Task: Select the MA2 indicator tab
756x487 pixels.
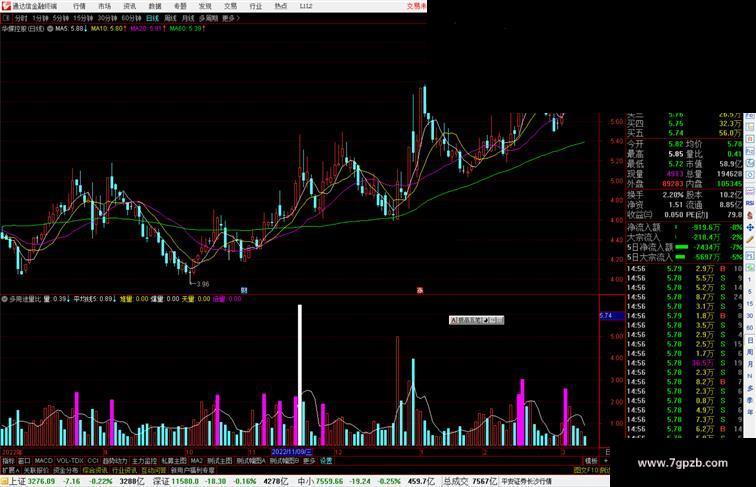Action: pyautogui.click(x=197, y=461)
